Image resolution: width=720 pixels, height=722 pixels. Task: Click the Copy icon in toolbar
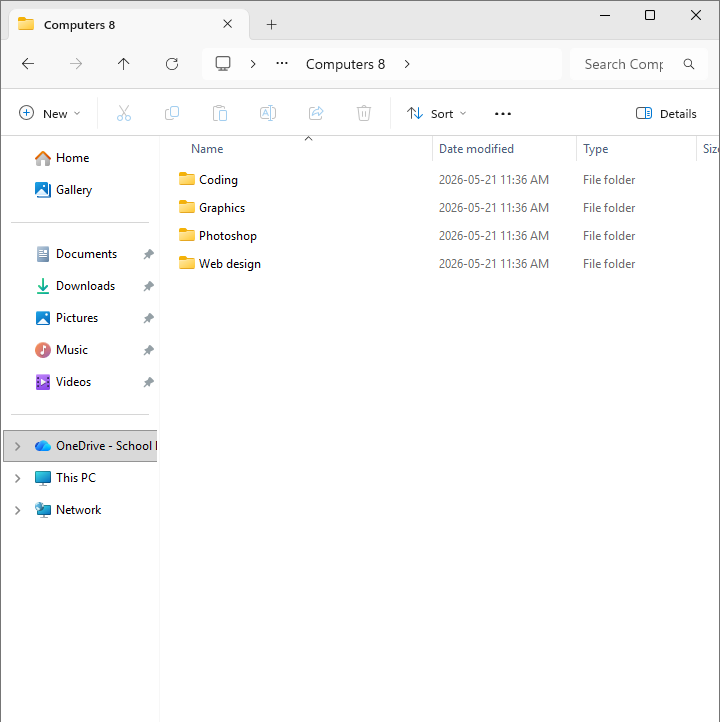(172, 113)
